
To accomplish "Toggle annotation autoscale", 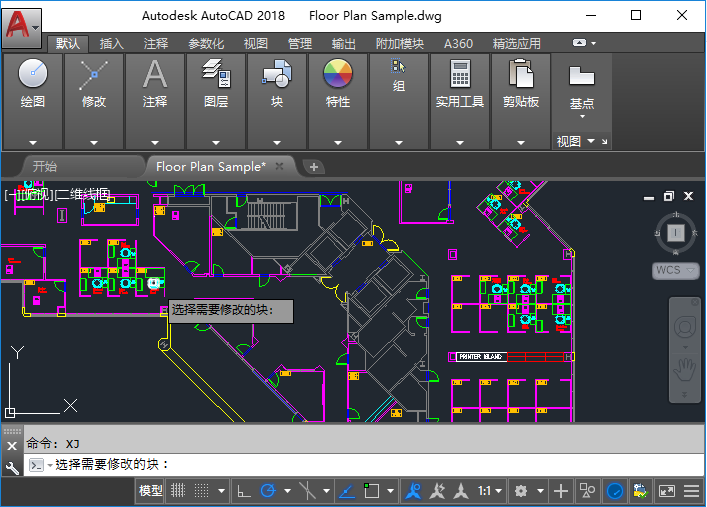I will (x=437, y=491).
